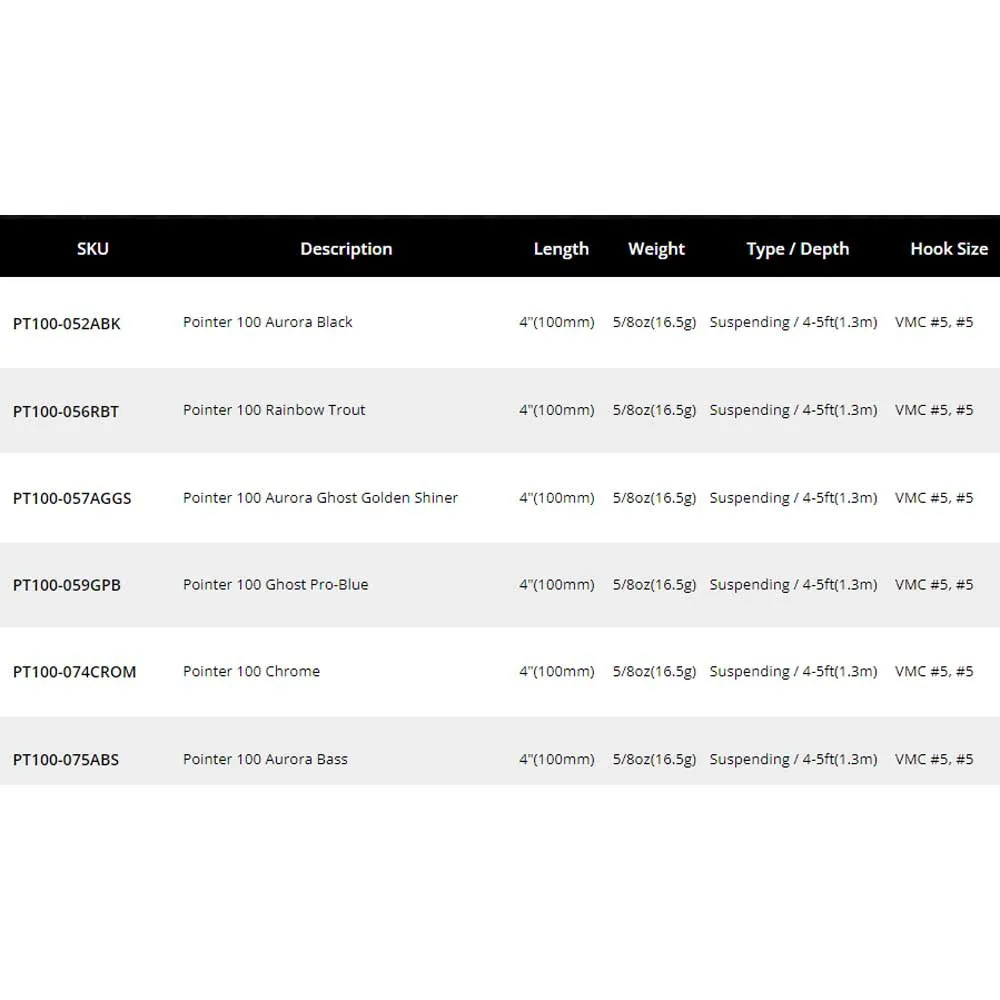Select SKU PT100-057AGGS
The image size is (1000, 1000).
[x=72, y=498]
